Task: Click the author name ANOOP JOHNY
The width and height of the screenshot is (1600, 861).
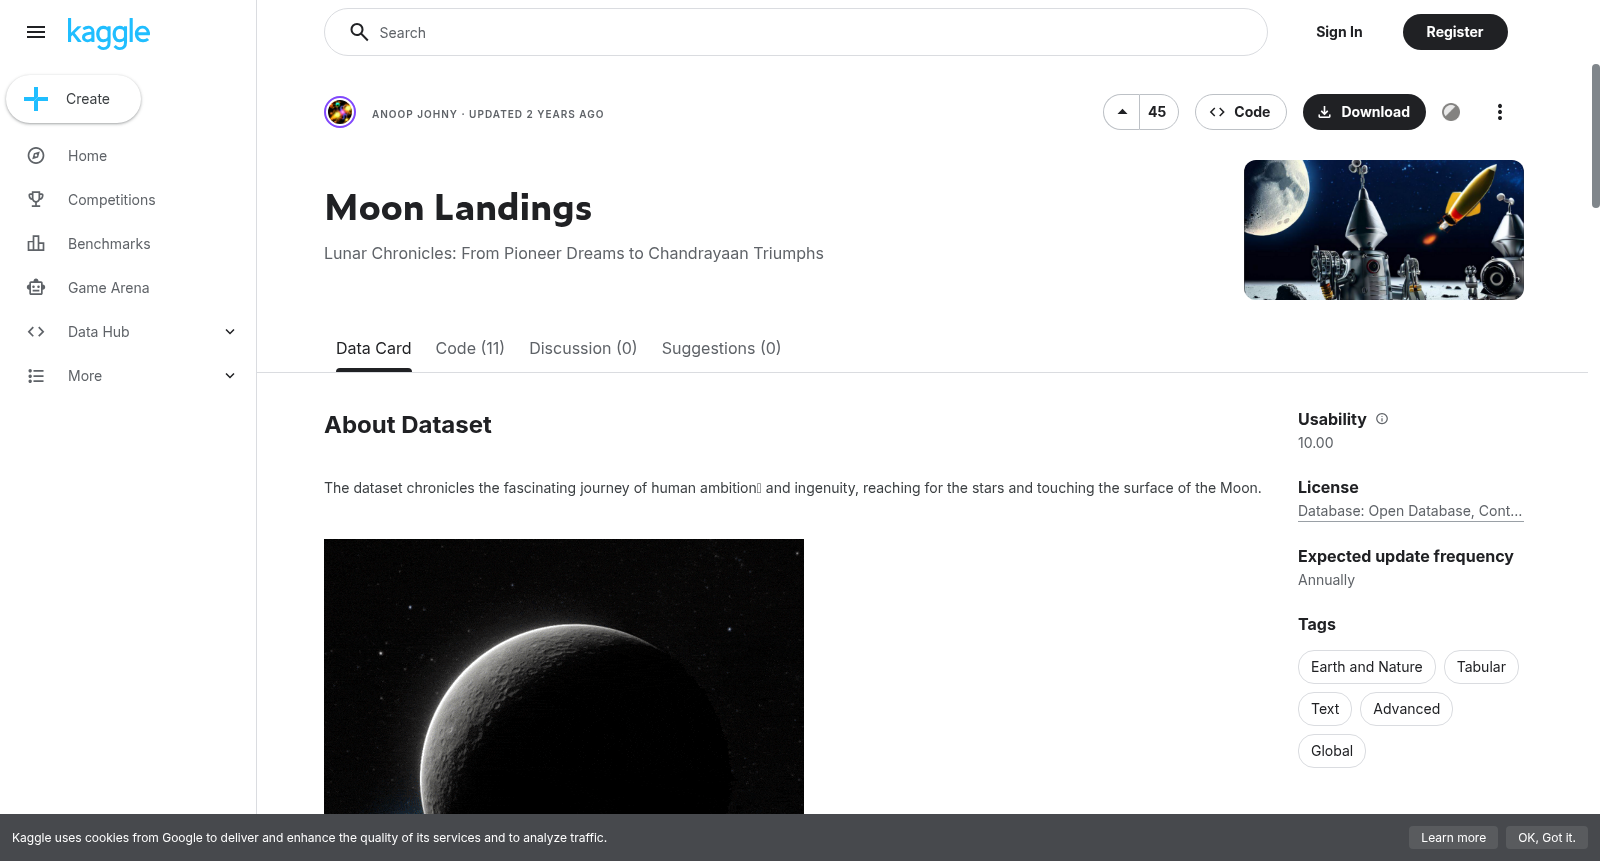Action: (414, 114)
